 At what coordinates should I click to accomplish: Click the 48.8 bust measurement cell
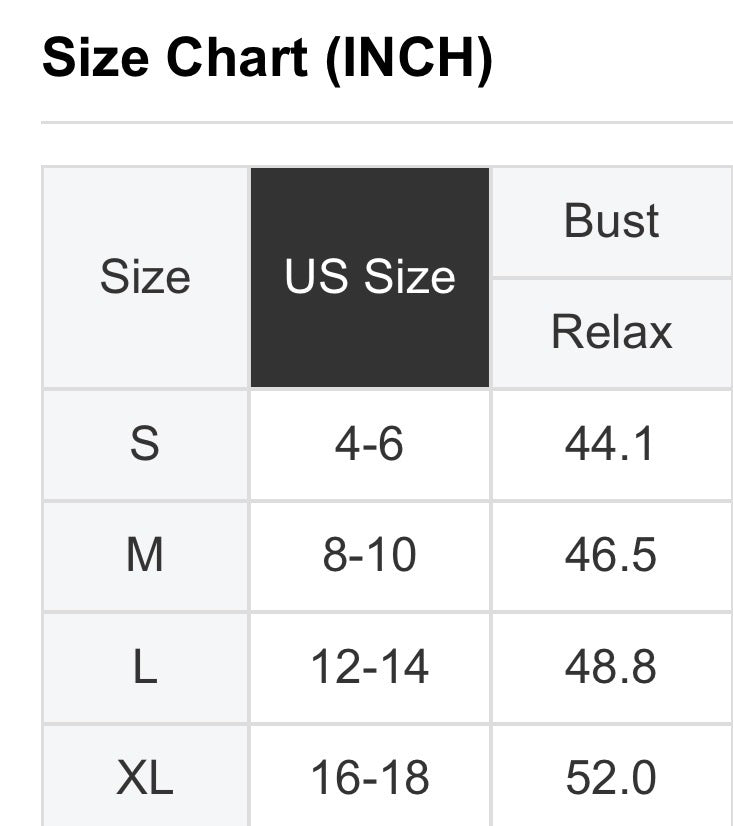pyautogui.click(x=610, y=667)
